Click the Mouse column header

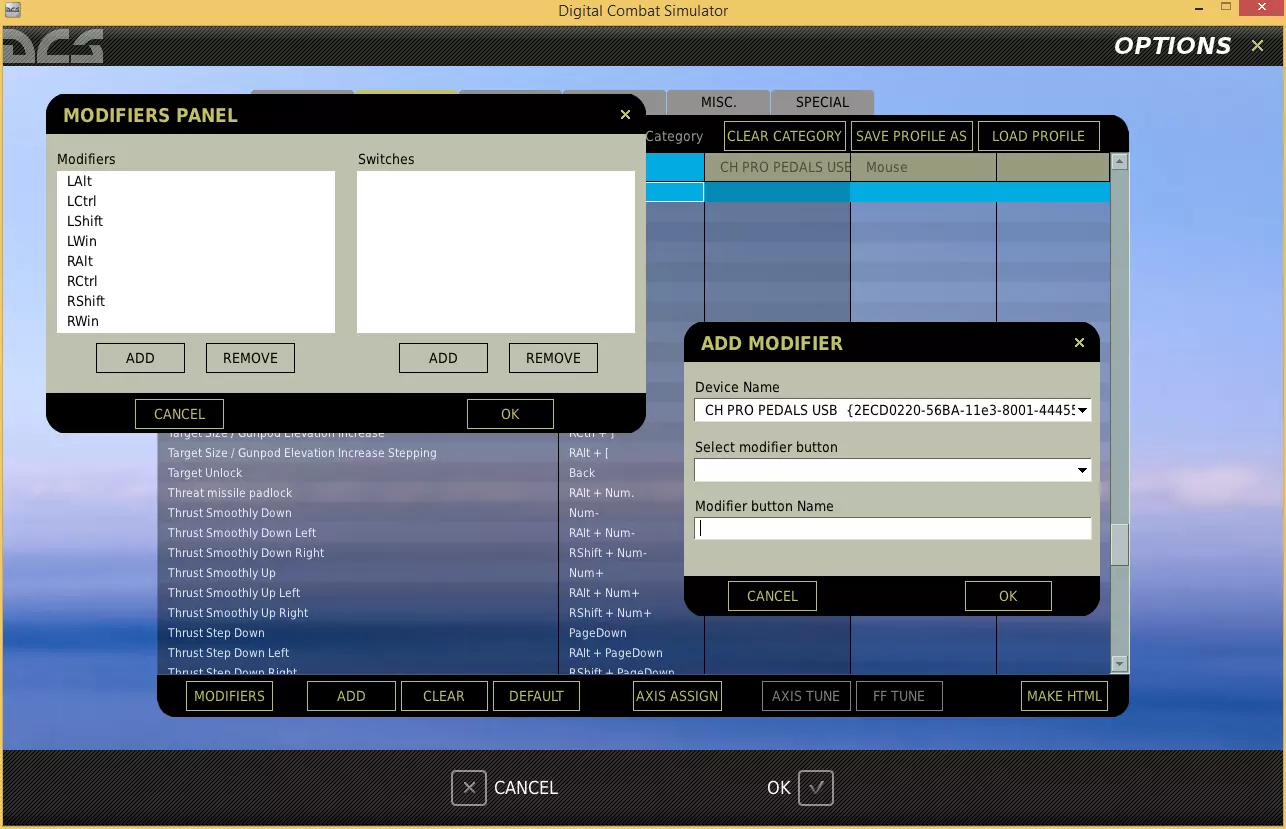coord(923,167)
